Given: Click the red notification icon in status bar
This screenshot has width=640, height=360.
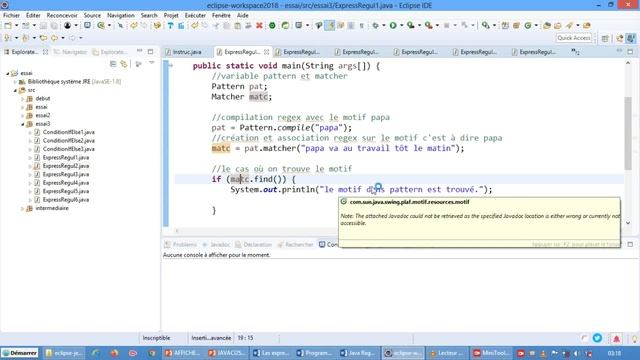Looking at the screenshot, I should pyautogui.click(x=616, y=338).
